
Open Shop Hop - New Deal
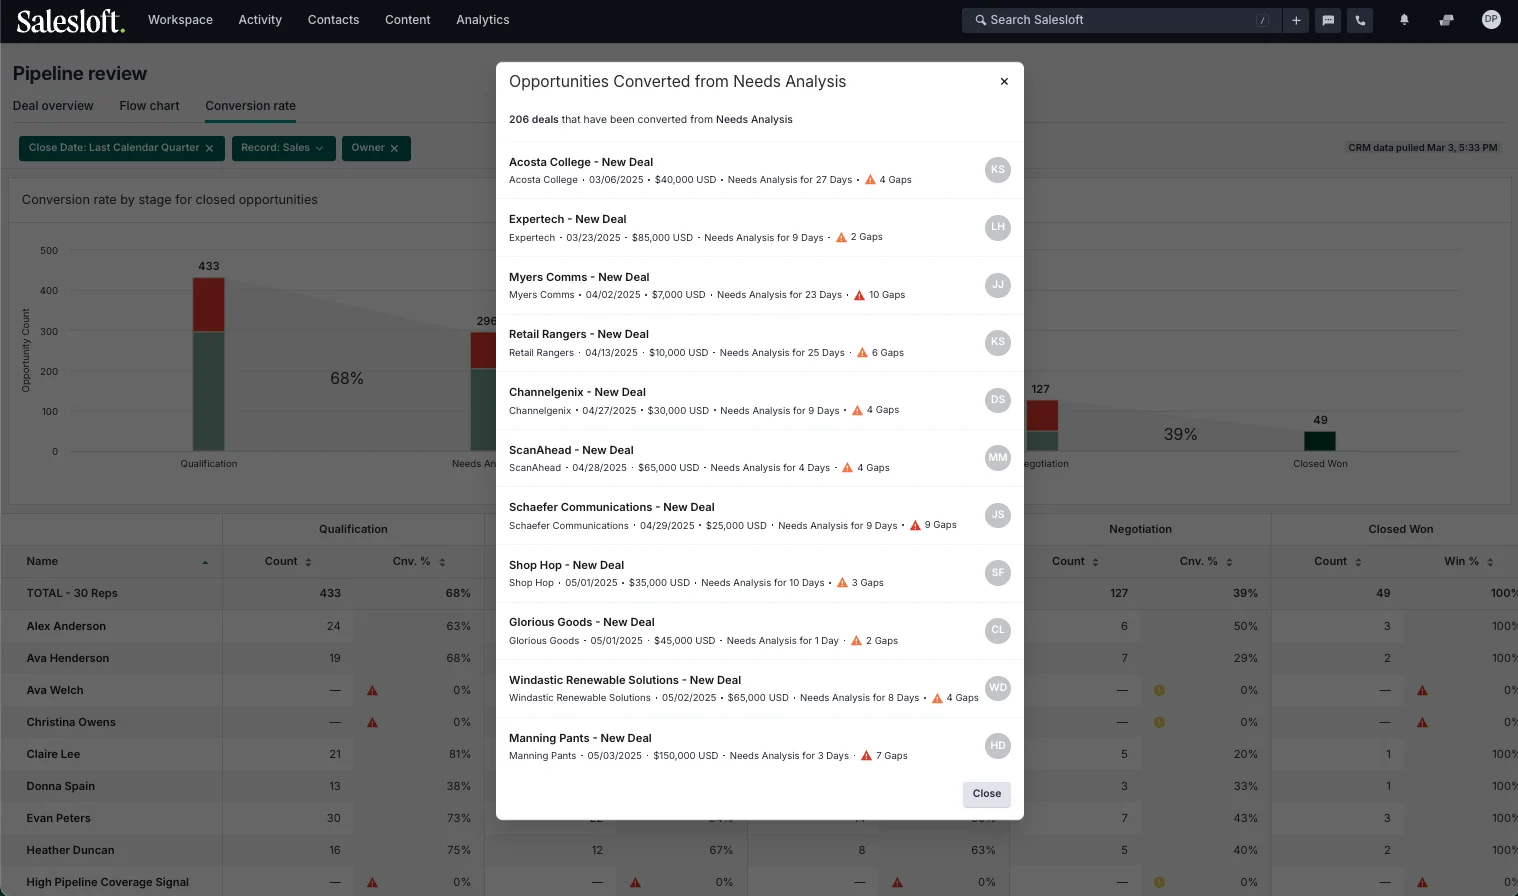point(566,565)
